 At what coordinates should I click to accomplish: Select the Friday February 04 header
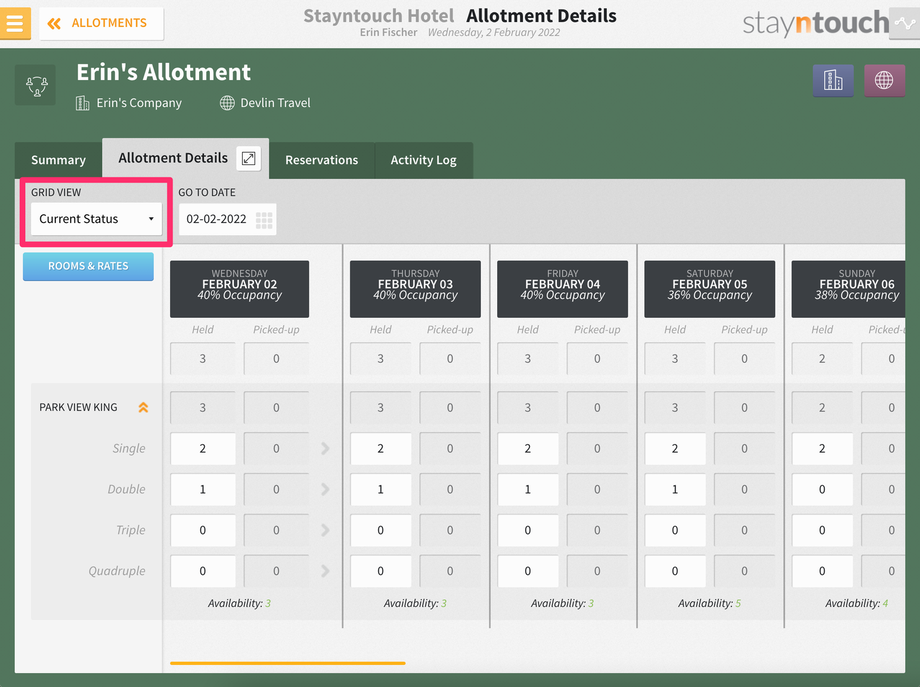(x=562, y=289)
